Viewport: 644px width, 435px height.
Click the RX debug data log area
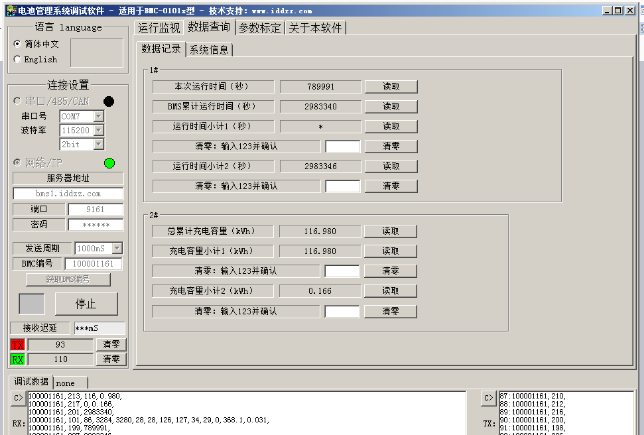pos(246,413)
